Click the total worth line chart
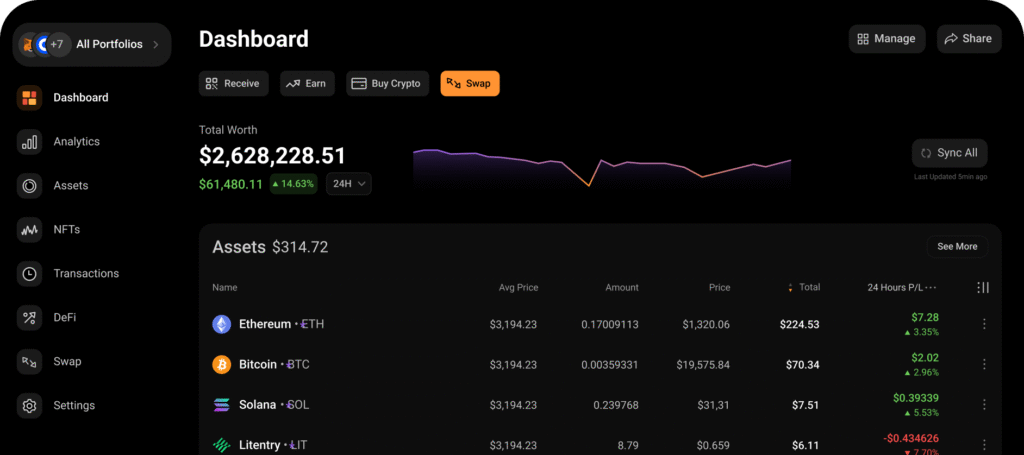The width and height of the screenshot is (1024, 455). (x=601, y=168)
